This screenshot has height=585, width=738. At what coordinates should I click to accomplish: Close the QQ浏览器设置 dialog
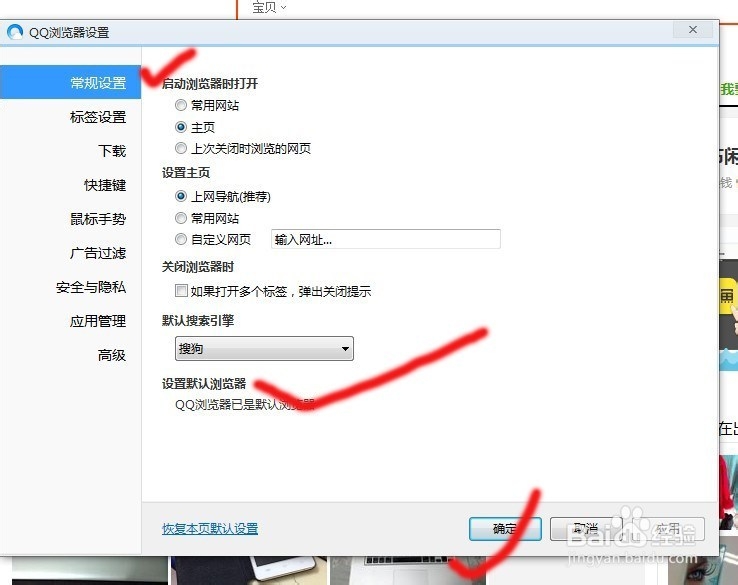[692, 30]
